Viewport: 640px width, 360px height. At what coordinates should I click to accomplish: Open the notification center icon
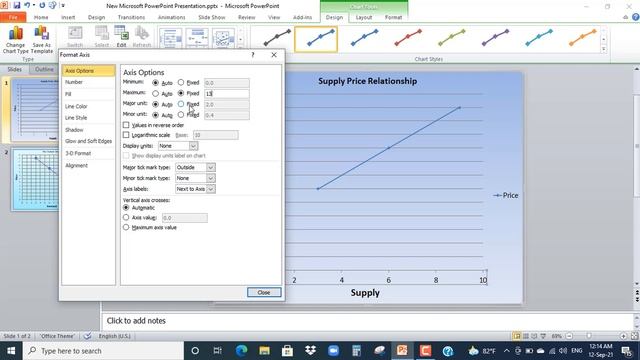(627, 351)
